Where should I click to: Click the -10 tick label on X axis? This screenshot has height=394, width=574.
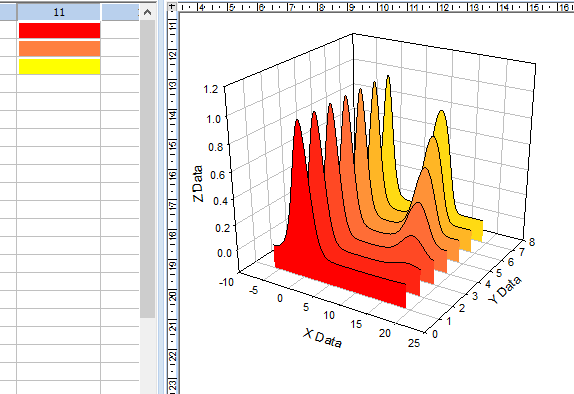(x=226, y=282)
